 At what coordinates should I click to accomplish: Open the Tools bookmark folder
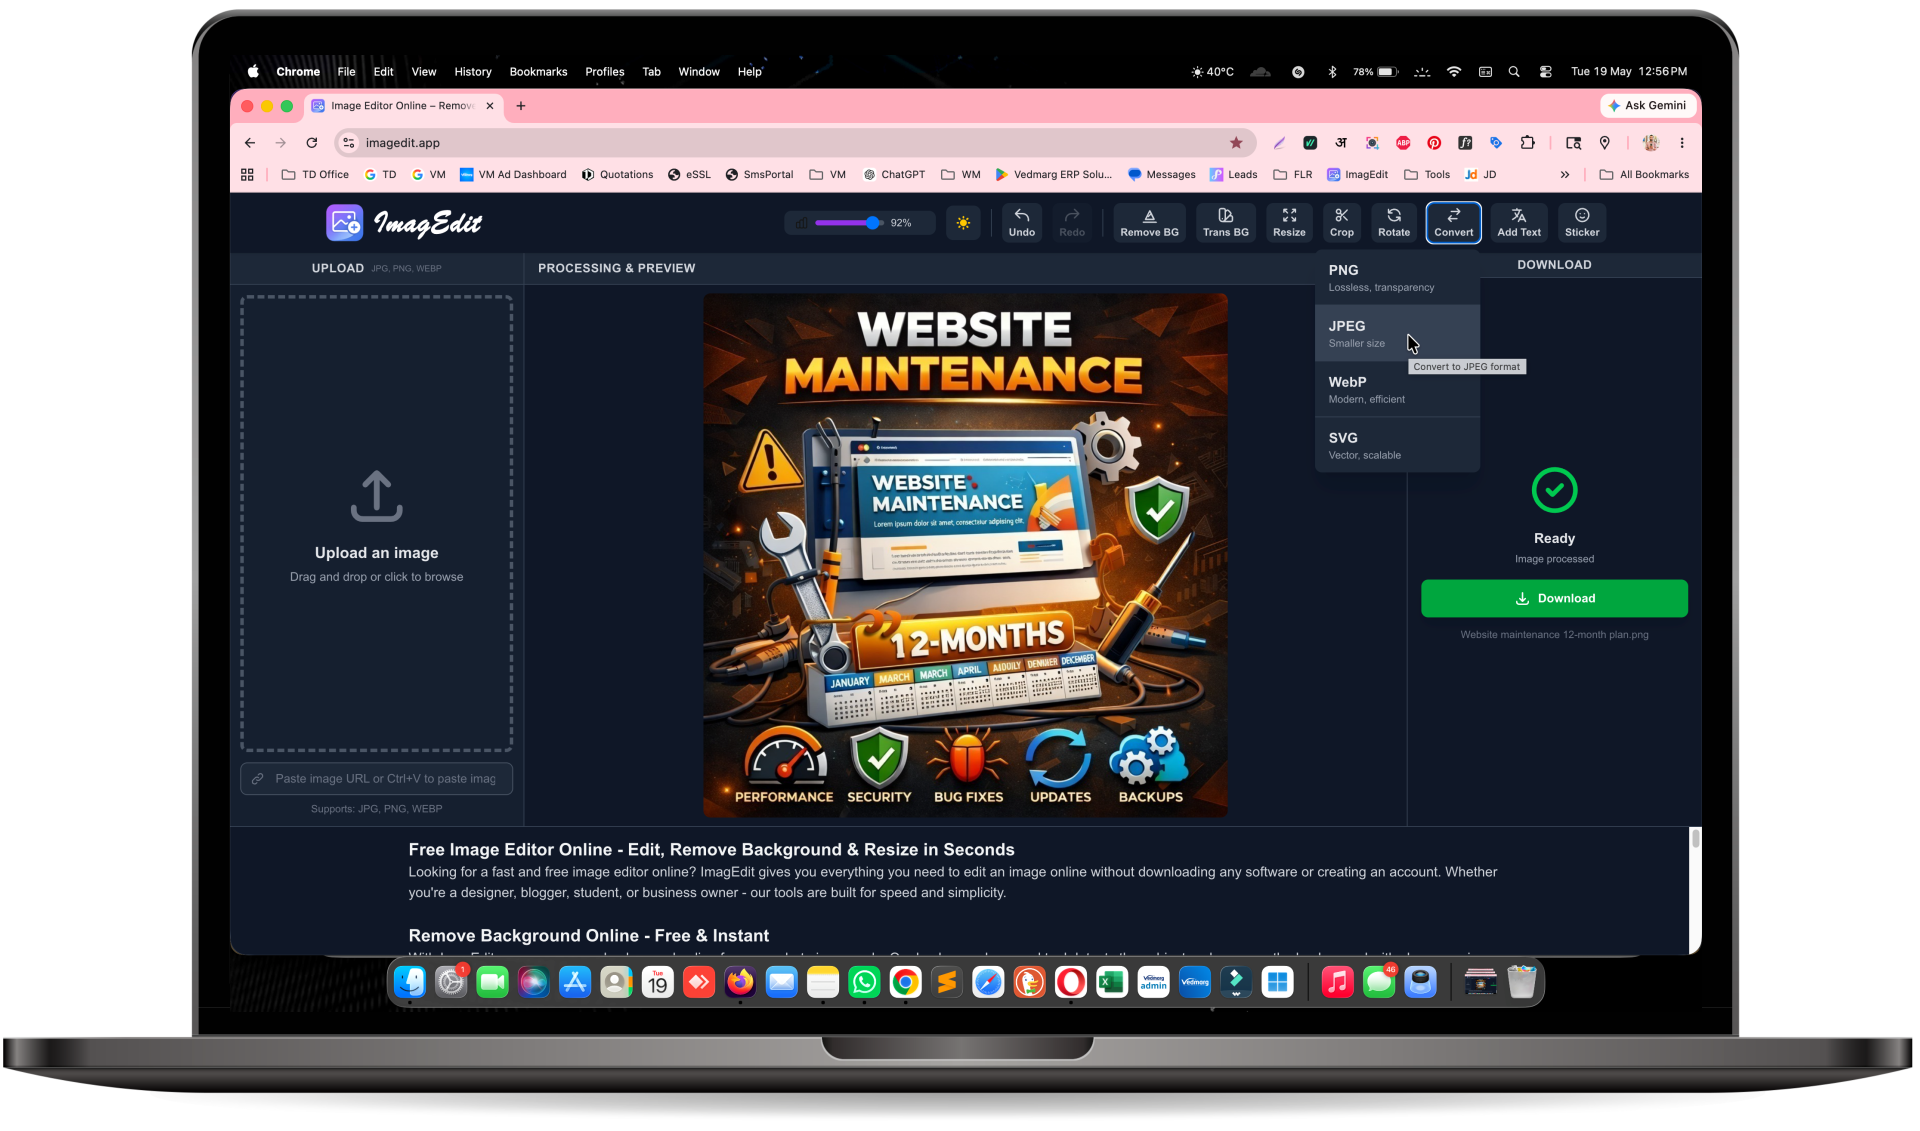1427,174
